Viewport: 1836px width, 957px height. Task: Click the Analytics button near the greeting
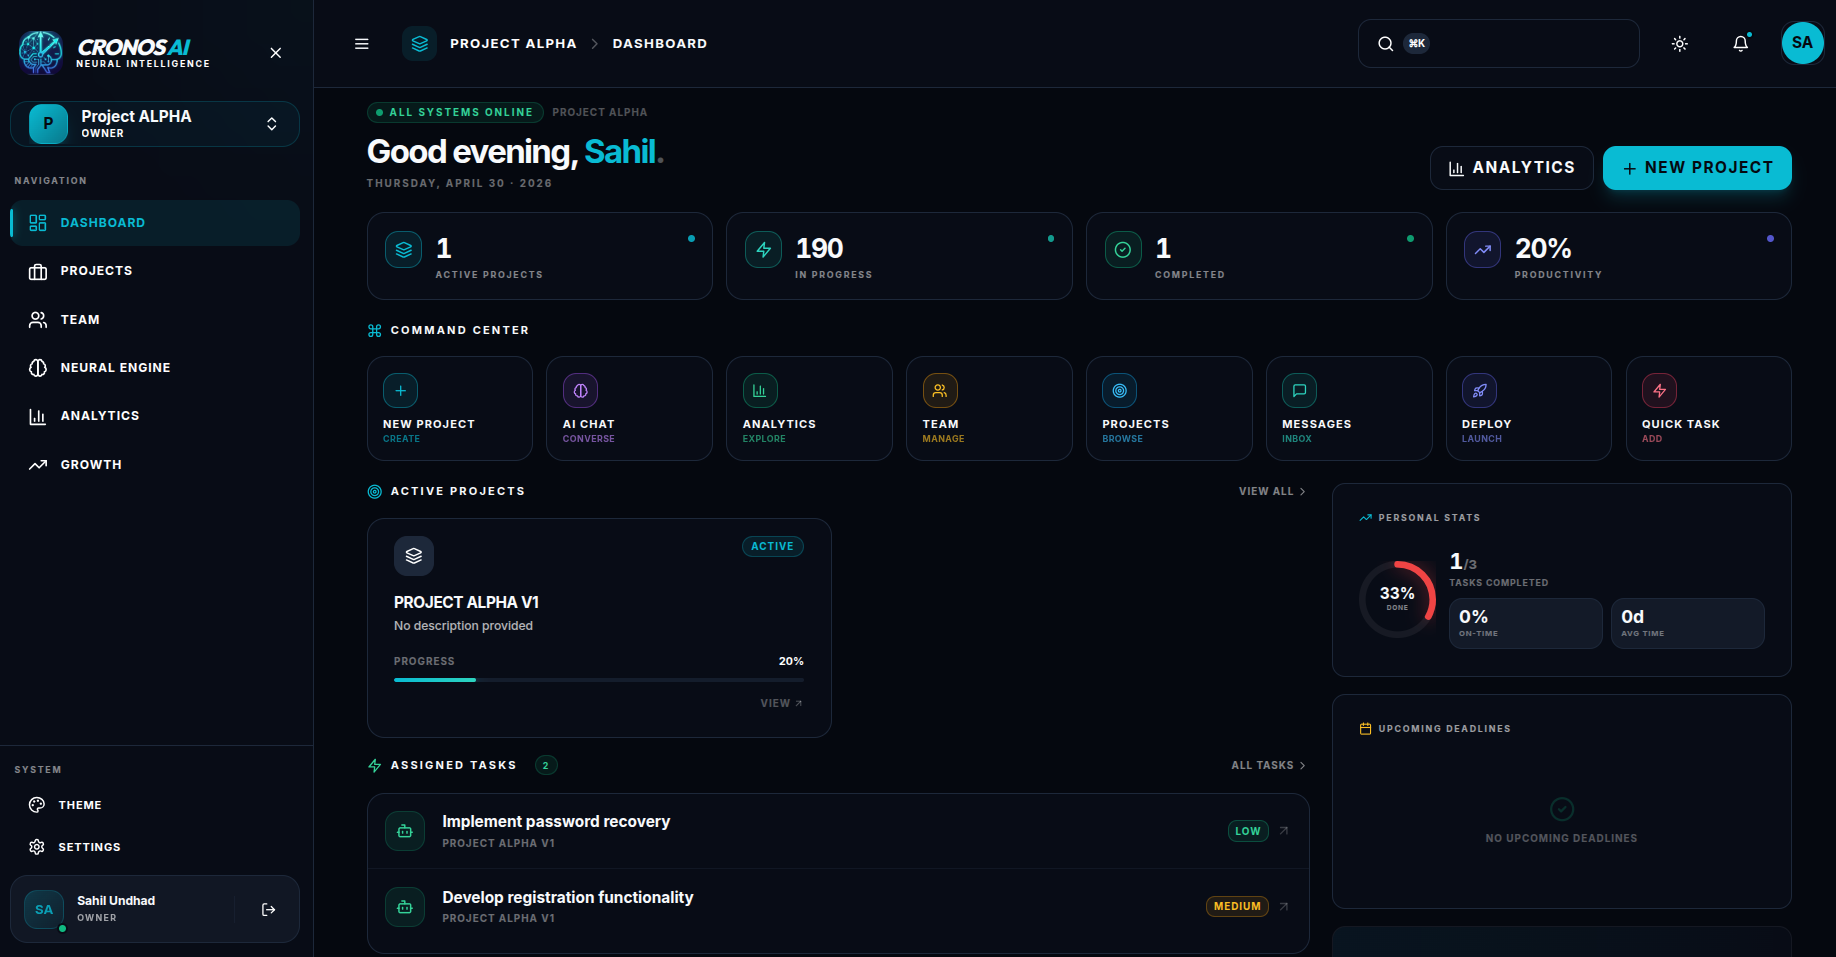(1512, 168)
